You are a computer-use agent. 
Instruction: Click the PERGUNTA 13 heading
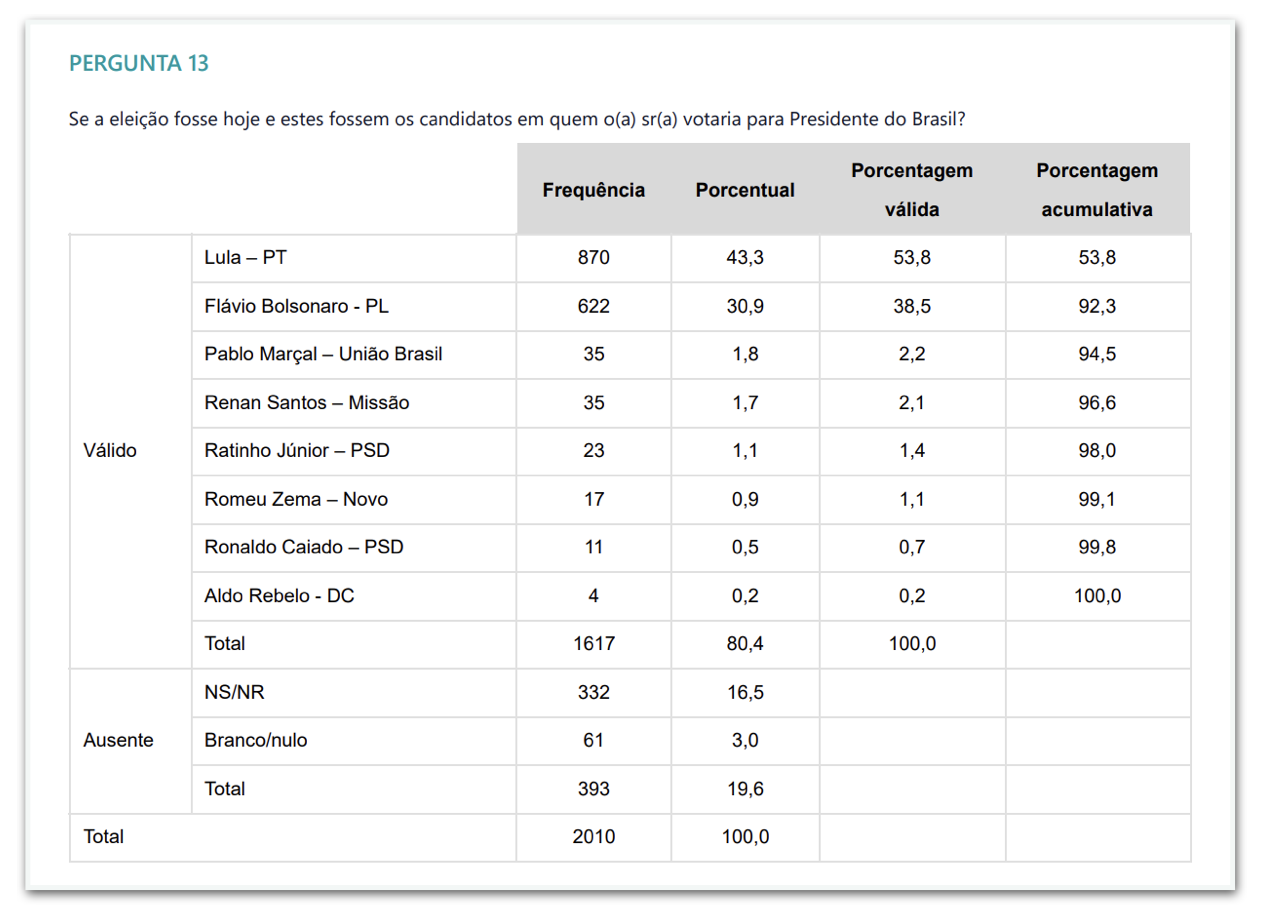[x=139, y=64]
